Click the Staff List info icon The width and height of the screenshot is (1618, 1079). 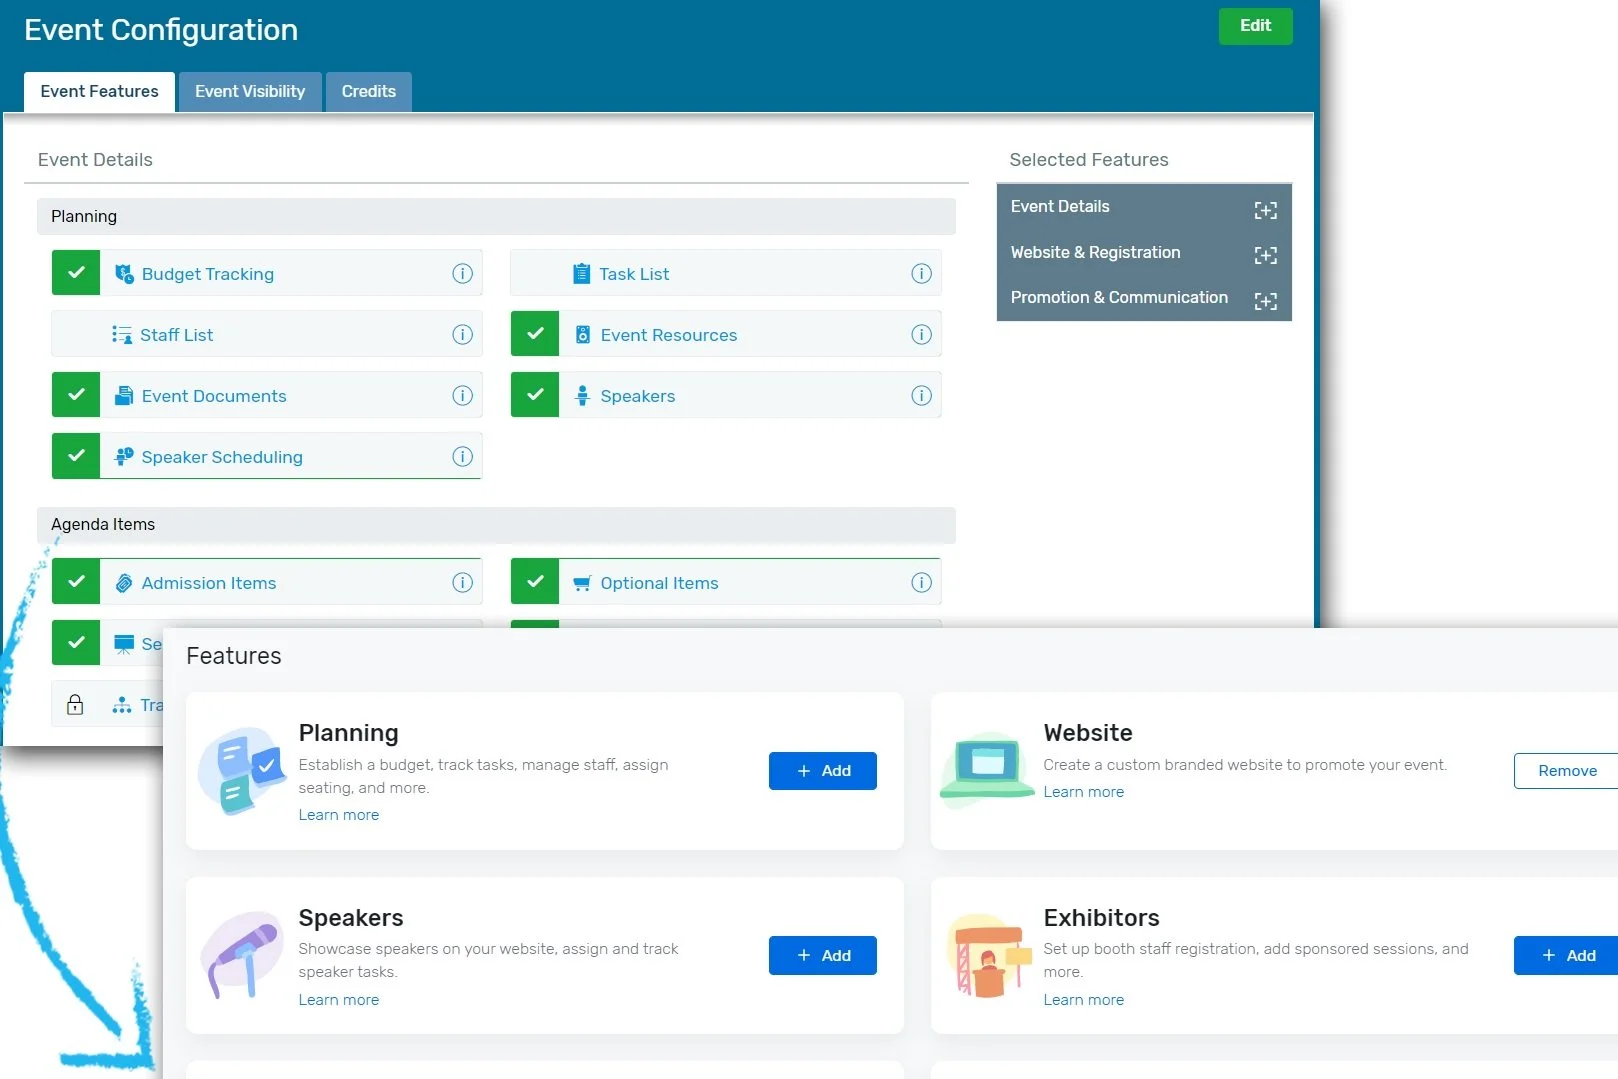[462, 334]
